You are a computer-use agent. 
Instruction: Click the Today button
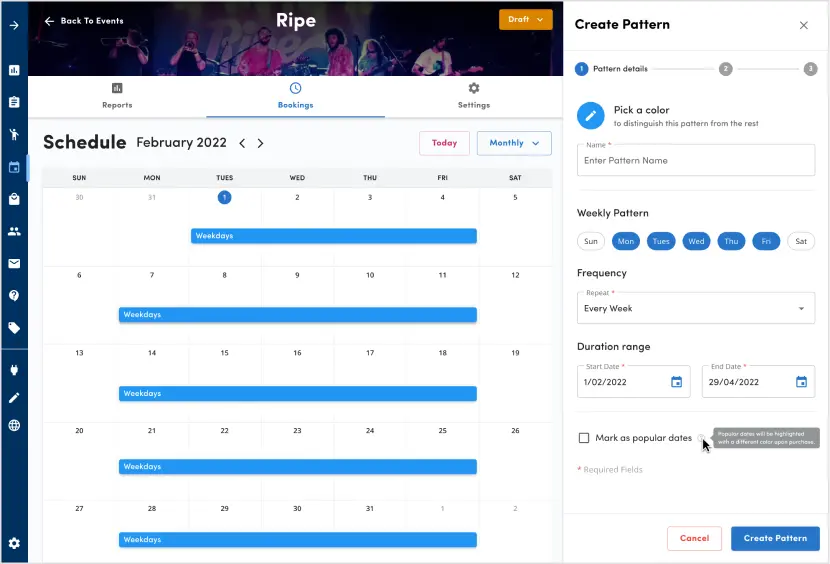(x=444, y=143)
